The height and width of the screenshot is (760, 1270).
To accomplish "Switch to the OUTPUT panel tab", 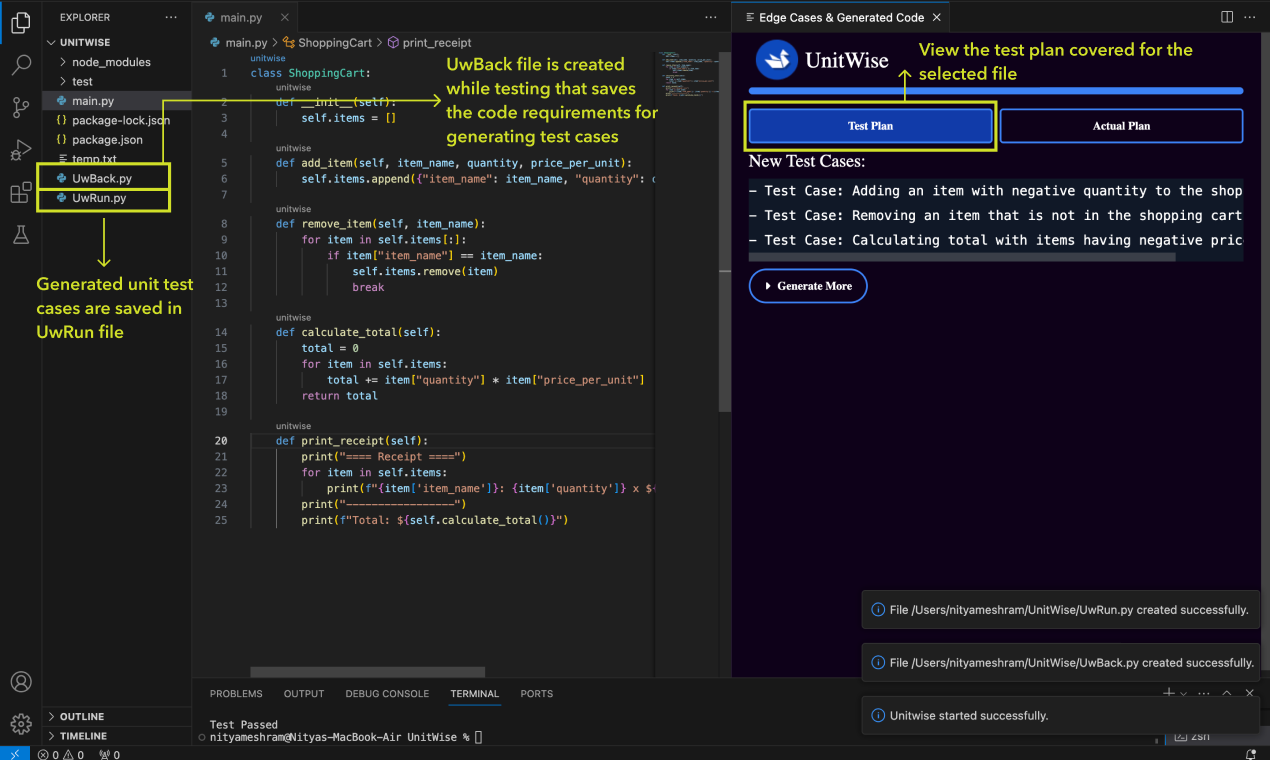I will [304, 693].
